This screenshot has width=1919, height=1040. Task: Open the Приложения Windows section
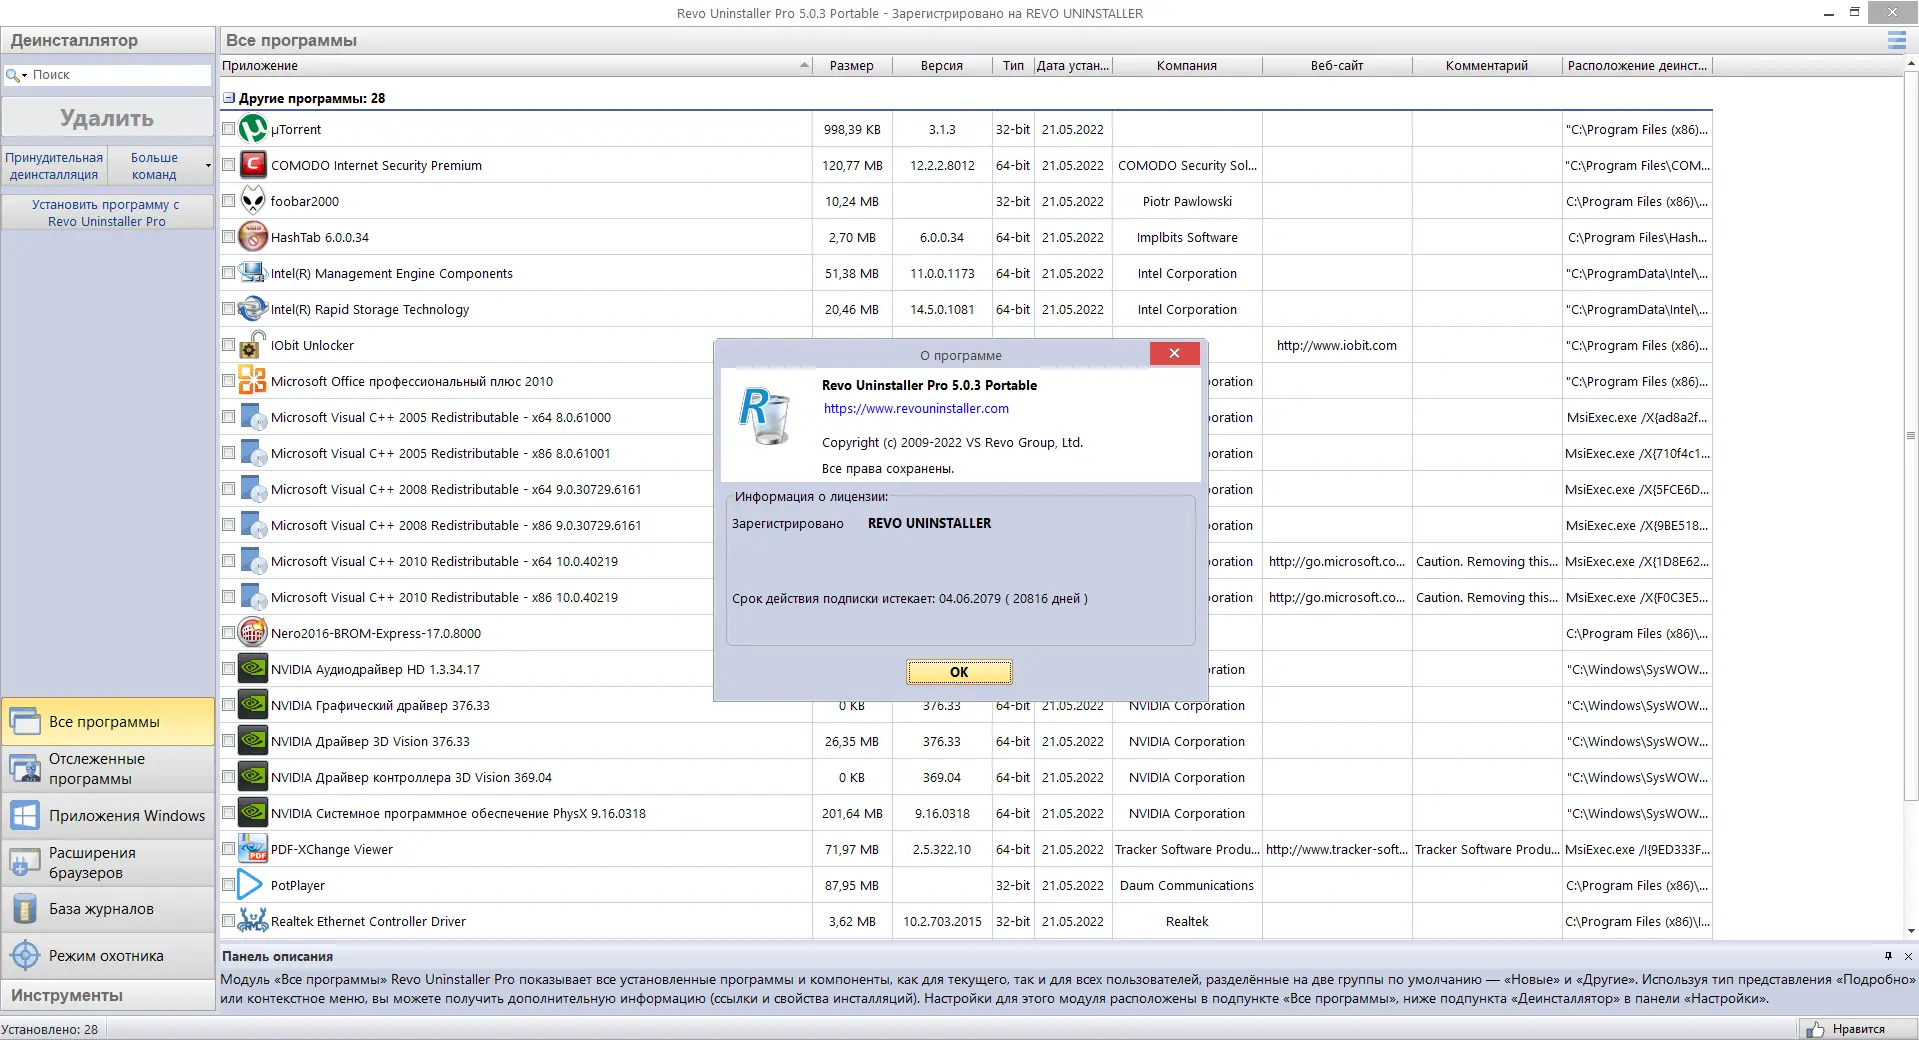click(x=108, y=816)
